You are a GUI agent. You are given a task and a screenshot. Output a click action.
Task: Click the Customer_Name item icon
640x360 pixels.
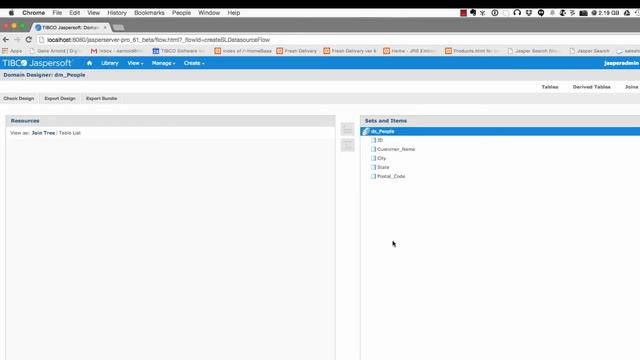[x=373, y=149]
